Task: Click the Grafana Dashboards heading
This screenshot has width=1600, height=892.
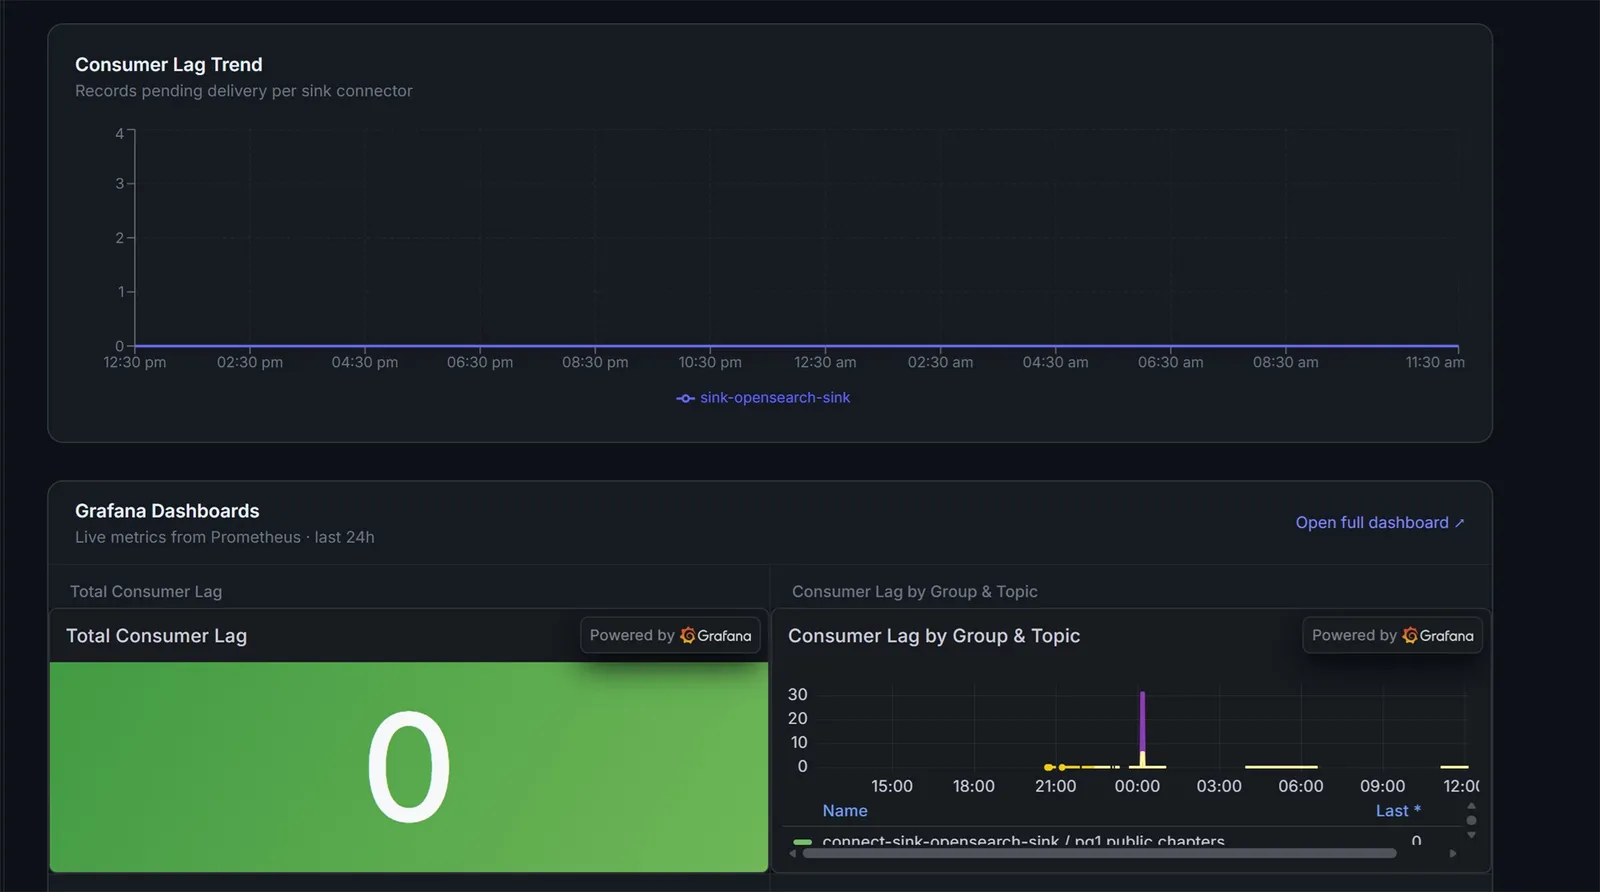Action: tap(167, 511)
